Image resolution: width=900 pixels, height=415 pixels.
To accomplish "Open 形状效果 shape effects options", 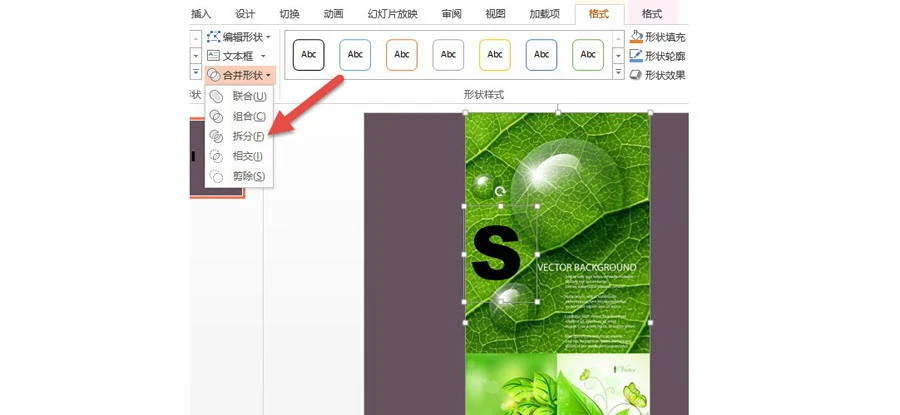I will tap(658, 75).
